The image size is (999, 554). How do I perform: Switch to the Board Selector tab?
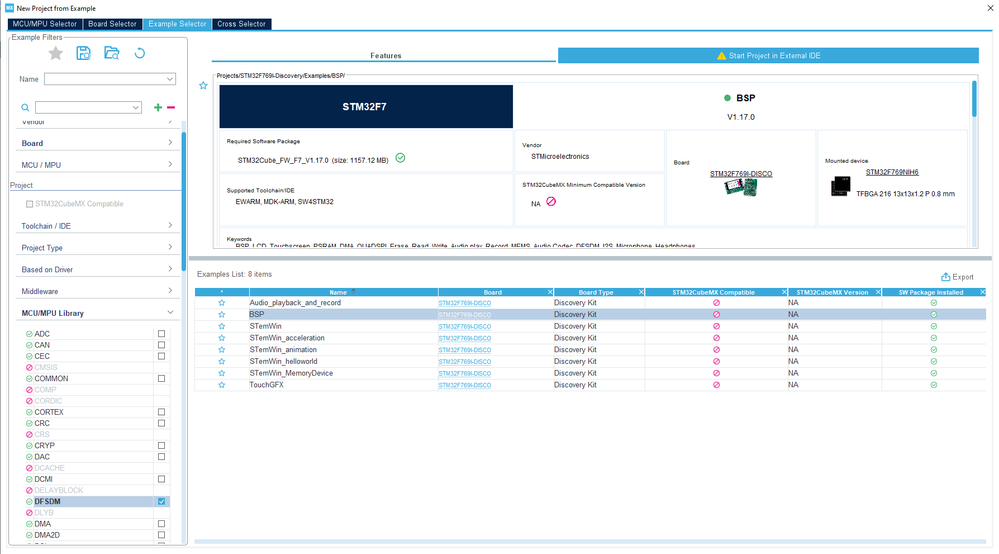pyautogui.click(x=112, y=24)
